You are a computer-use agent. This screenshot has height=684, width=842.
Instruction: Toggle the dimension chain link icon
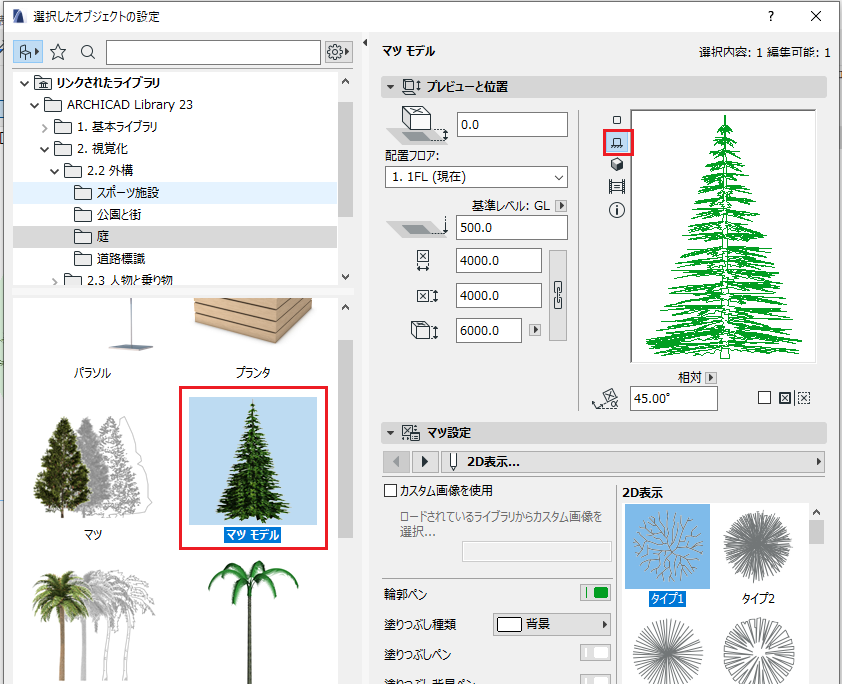click(x=558, y=295)
